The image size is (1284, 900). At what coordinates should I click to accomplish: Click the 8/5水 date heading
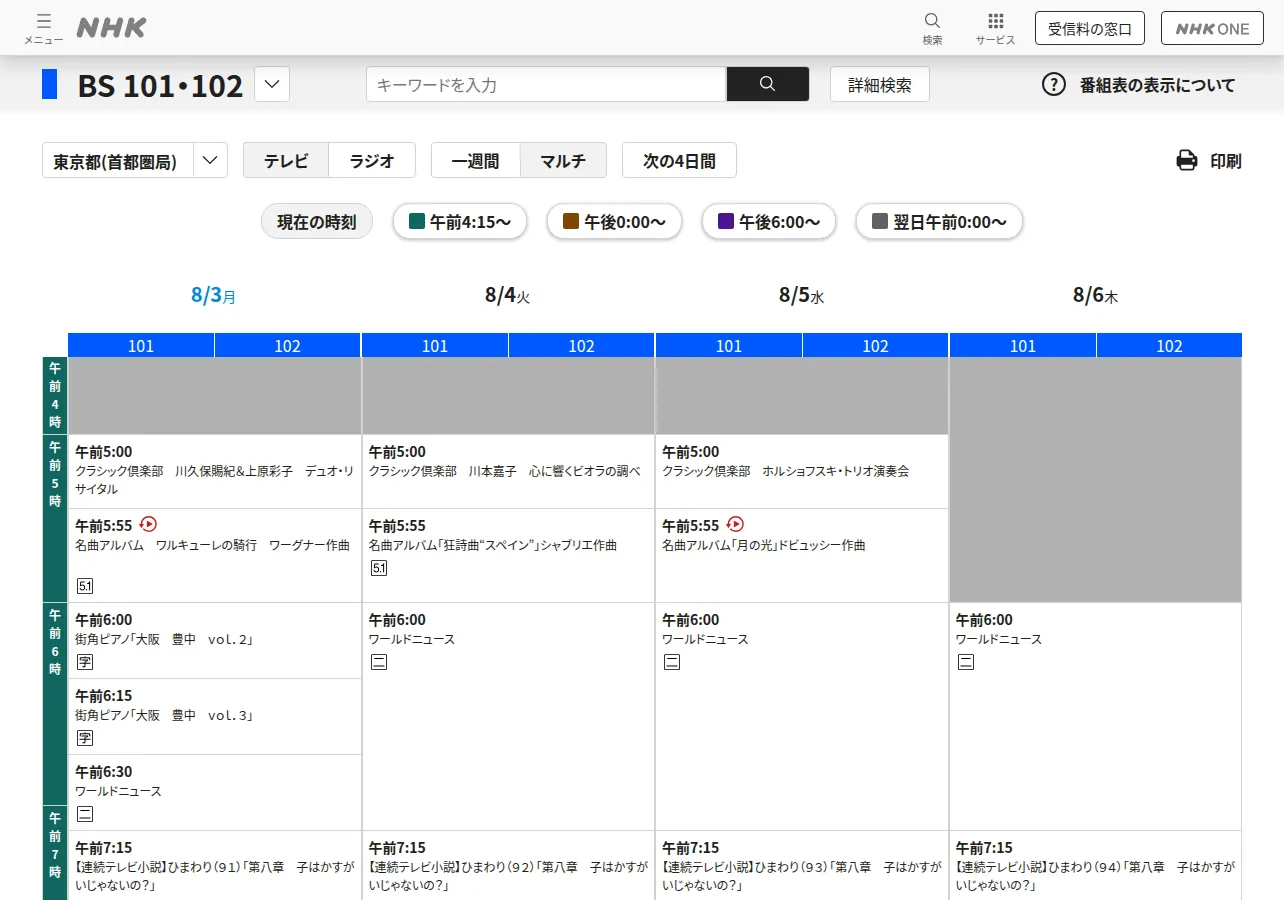point(802,295)
